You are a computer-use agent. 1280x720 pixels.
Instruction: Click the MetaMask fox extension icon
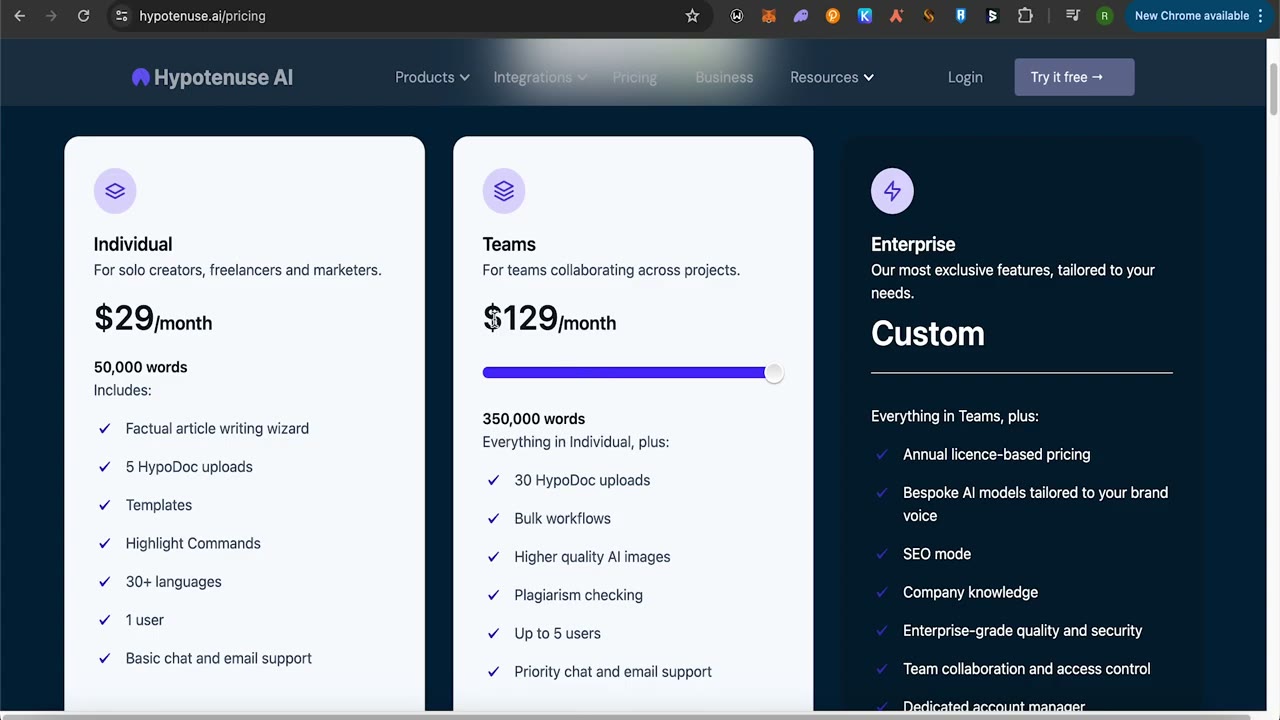click(x=769, y=16)
